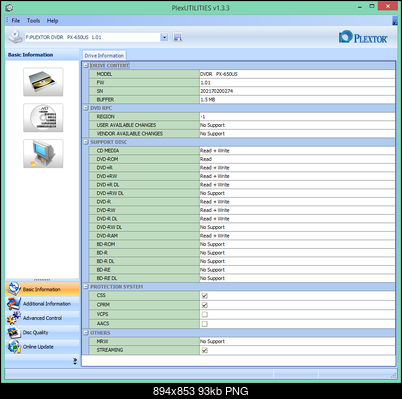Open Advanced Control in navigation pane
402x399 pixels.
coord(42,318)
